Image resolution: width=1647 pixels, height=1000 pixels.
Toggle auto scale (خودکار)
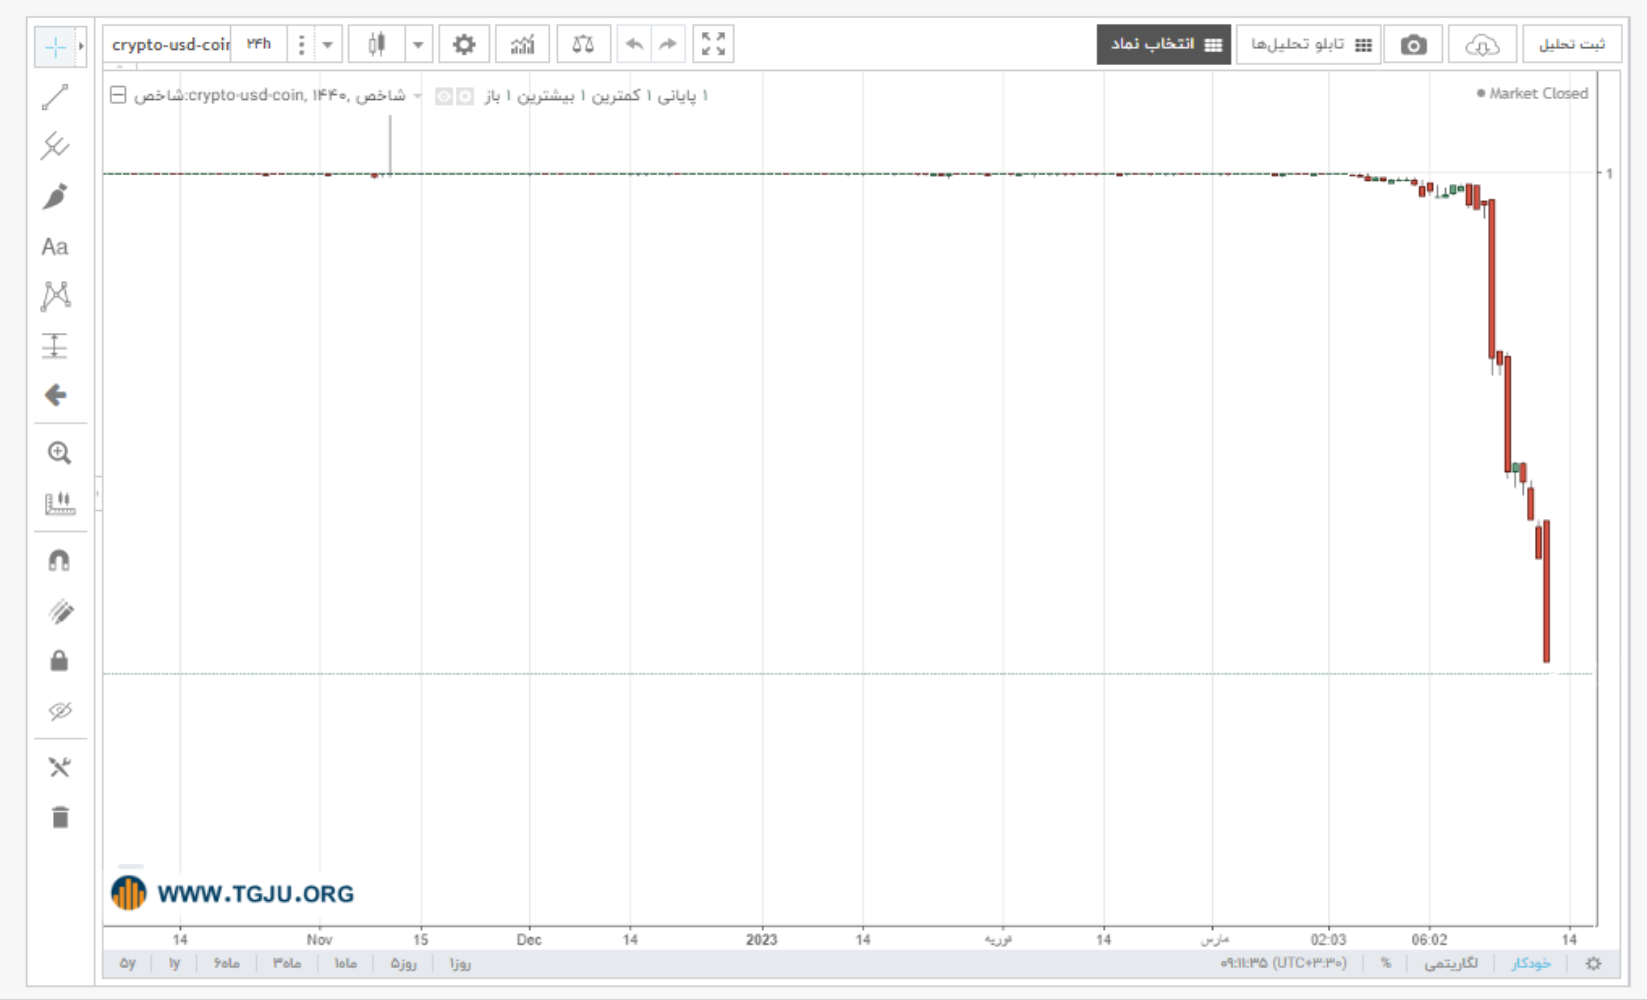(x=1531, y=963)
